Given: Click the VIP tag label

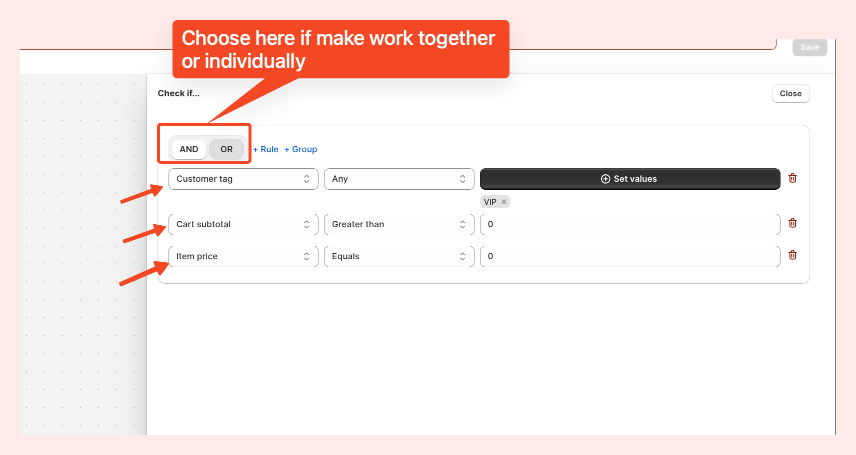Looking at the screenshot, I should [x=490, y=201].
